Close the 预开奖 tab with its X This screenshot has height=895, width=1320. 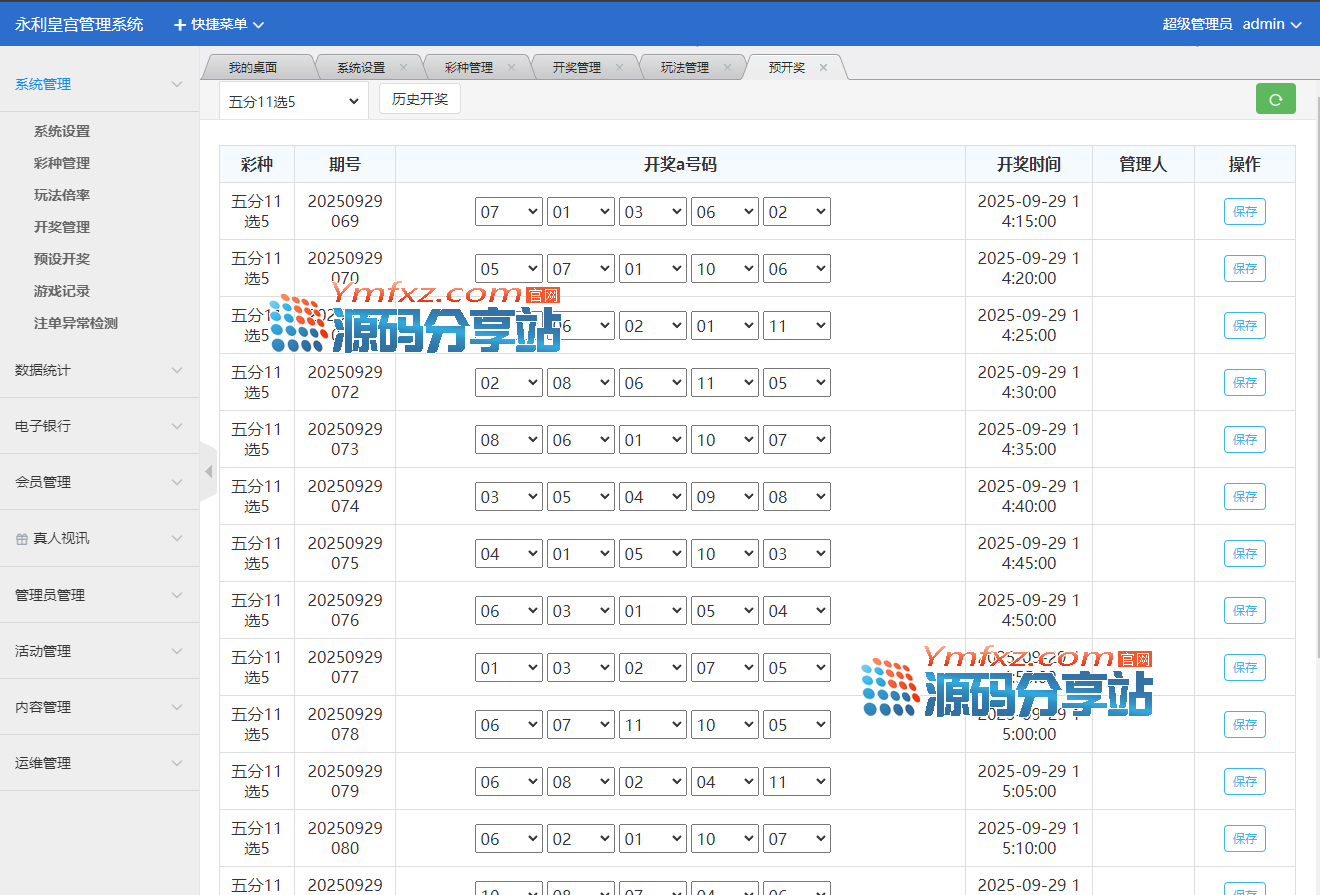823,68
